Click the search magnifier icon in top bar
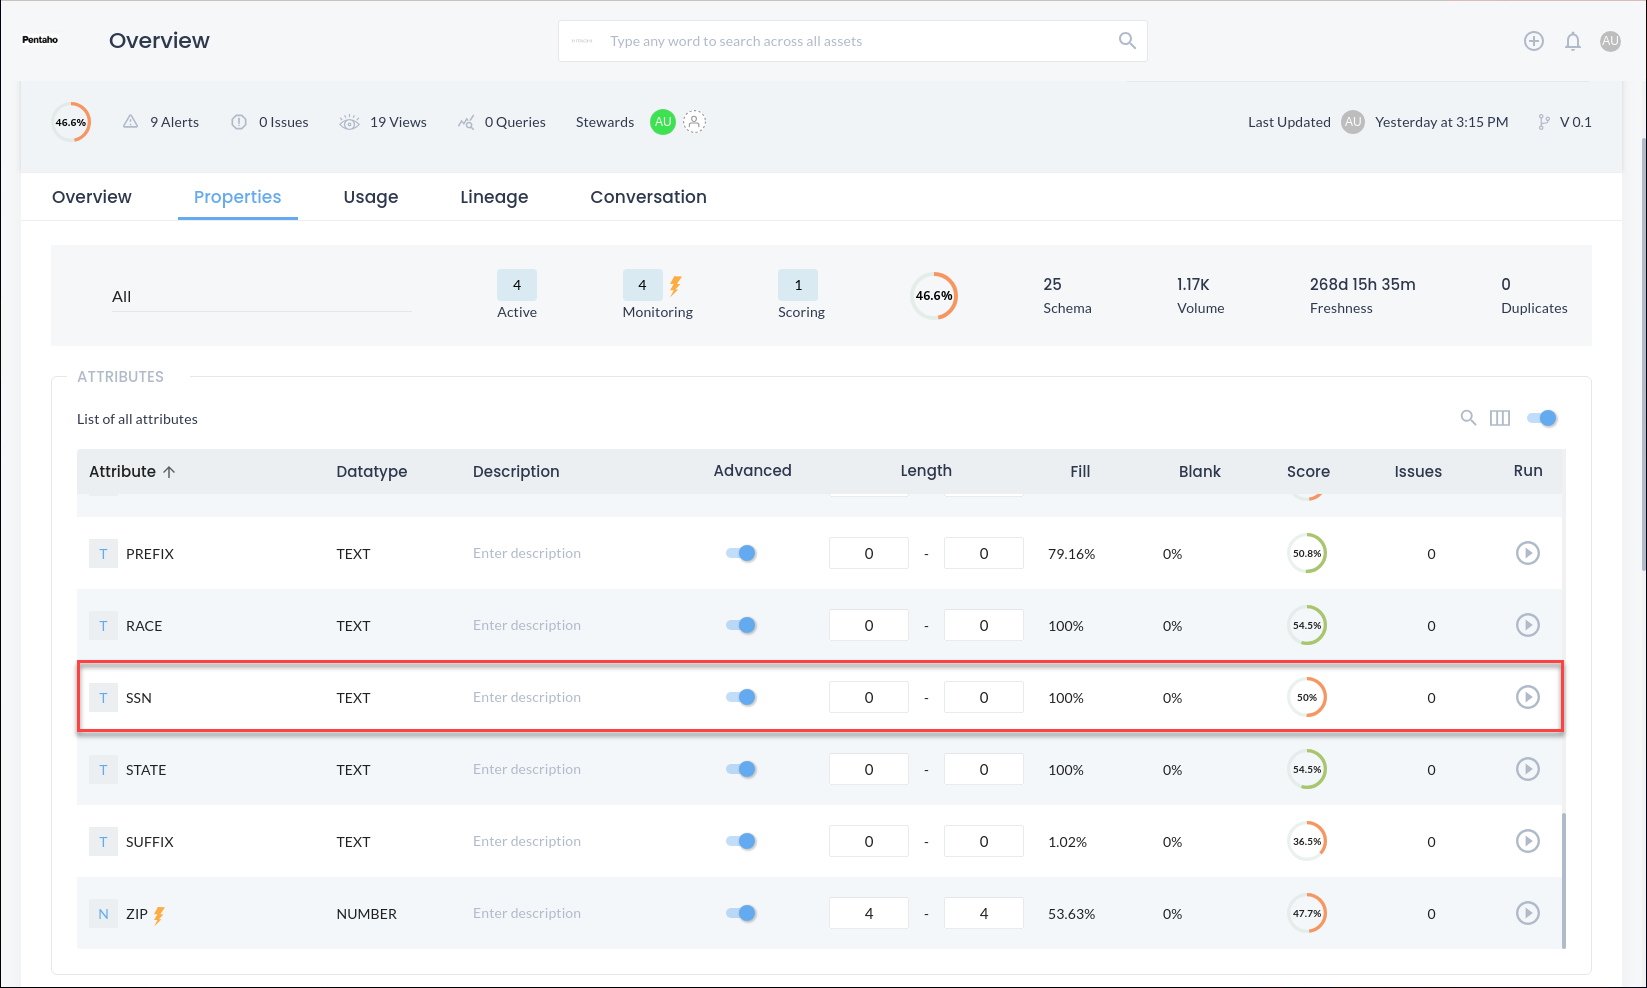 pos(1127,41)
